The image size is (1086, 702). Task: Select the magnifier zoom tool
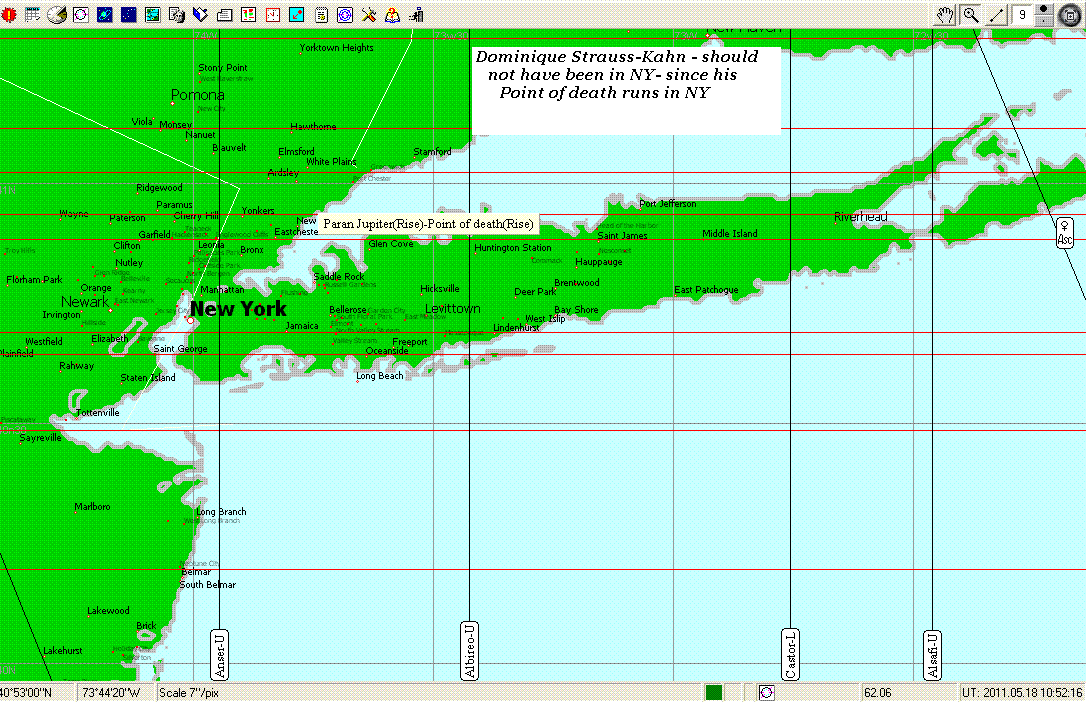pyautogui.click(x=971, y=15)
